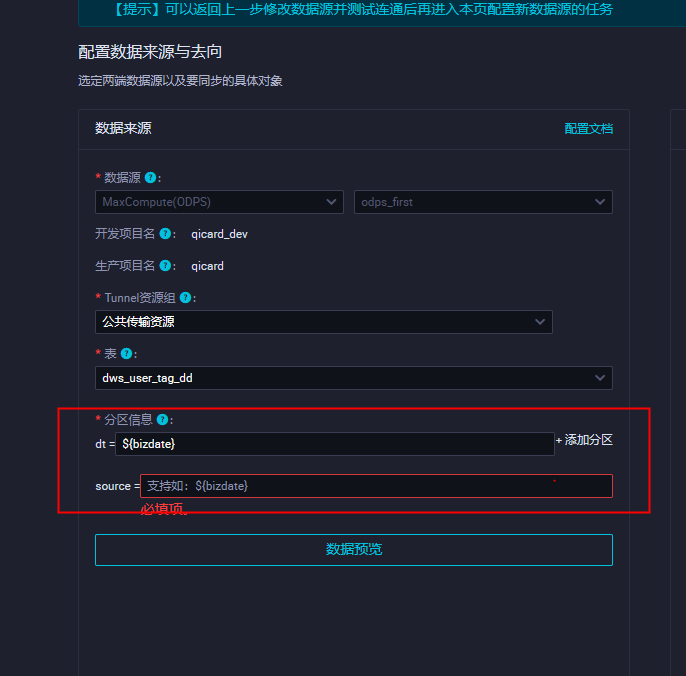686x676 pixels.
Task: Click help icon beside 生产项目名
Action: 165,266
